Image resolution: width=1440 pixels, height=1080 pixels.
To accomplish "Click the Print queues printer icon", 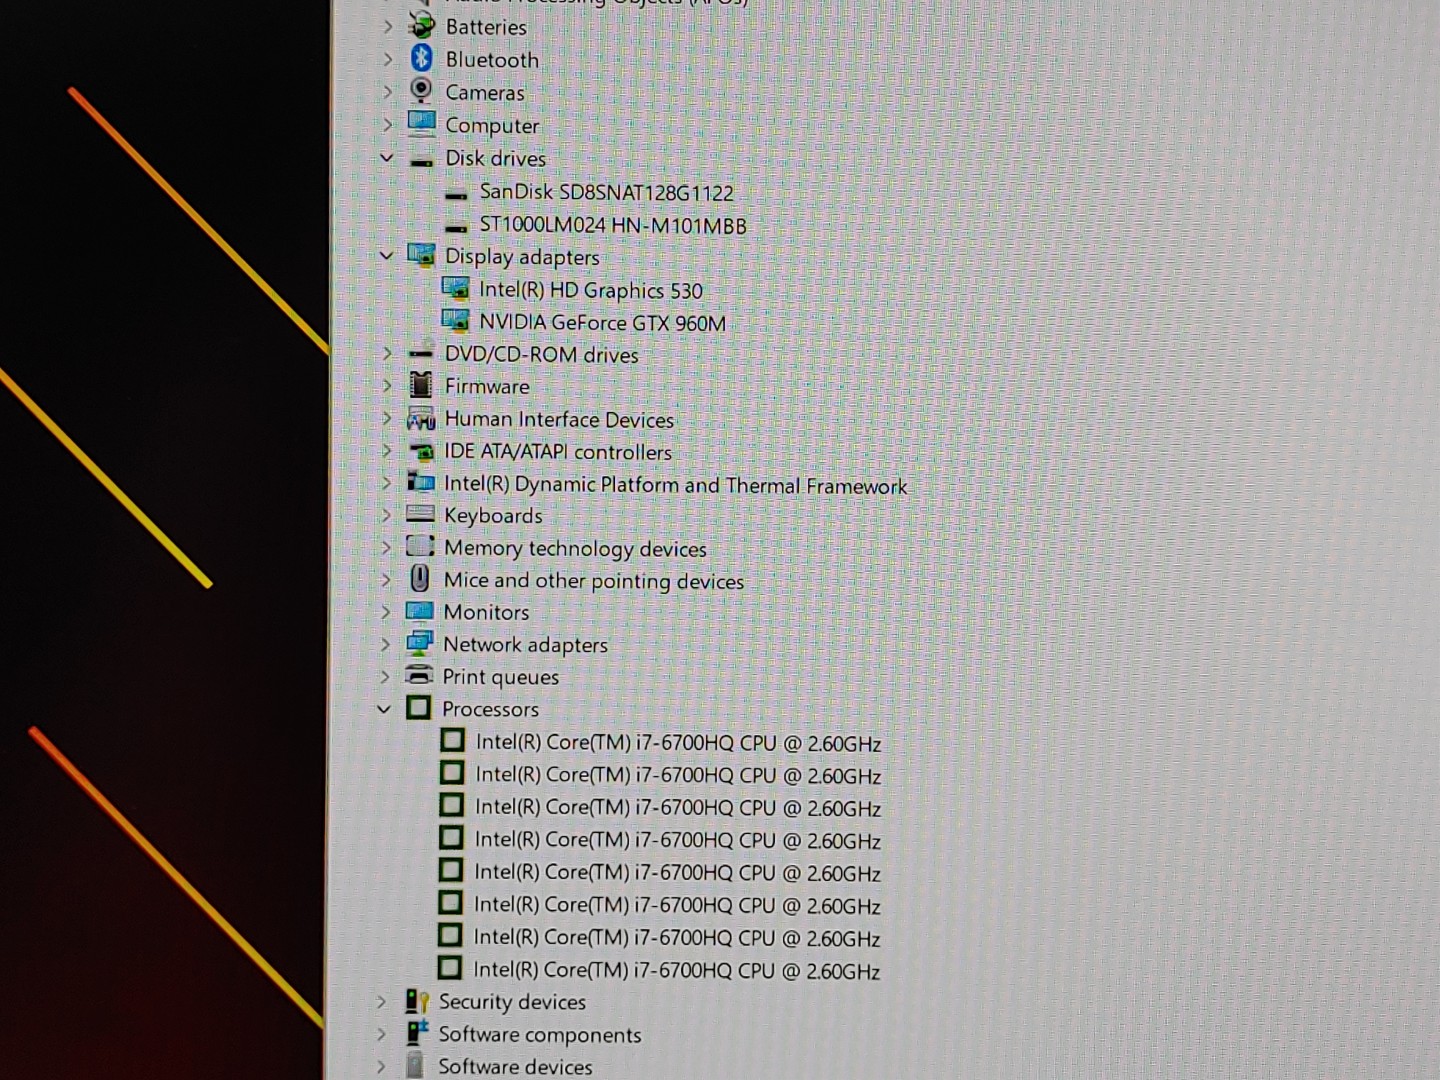I will (x=419, y=676).
